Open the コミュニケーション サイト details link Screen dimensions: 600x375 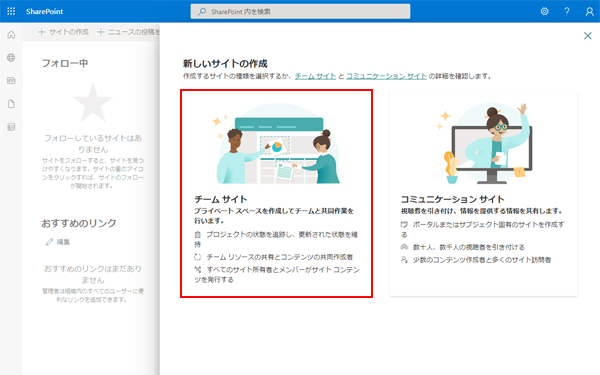click(x=386, y=76)
